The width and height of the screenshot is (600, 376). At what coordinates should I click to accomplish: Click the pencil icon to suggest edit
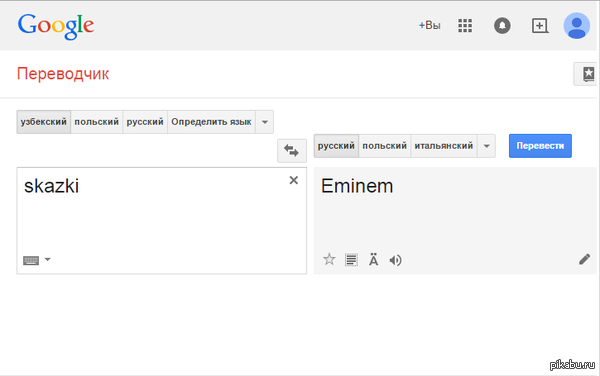(x=584, y=259)
